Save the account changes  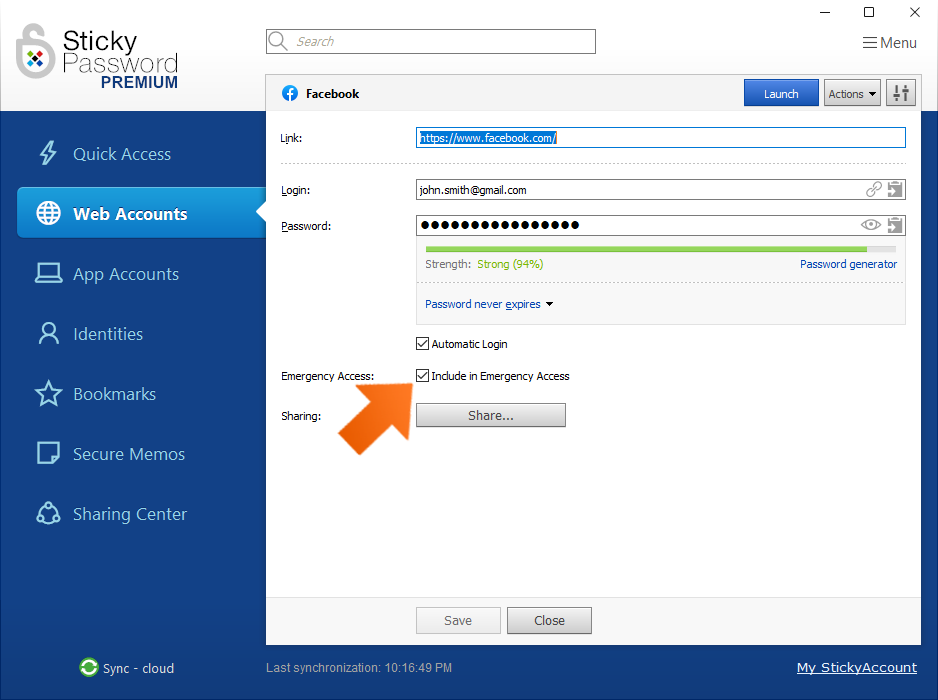point(458,620)
